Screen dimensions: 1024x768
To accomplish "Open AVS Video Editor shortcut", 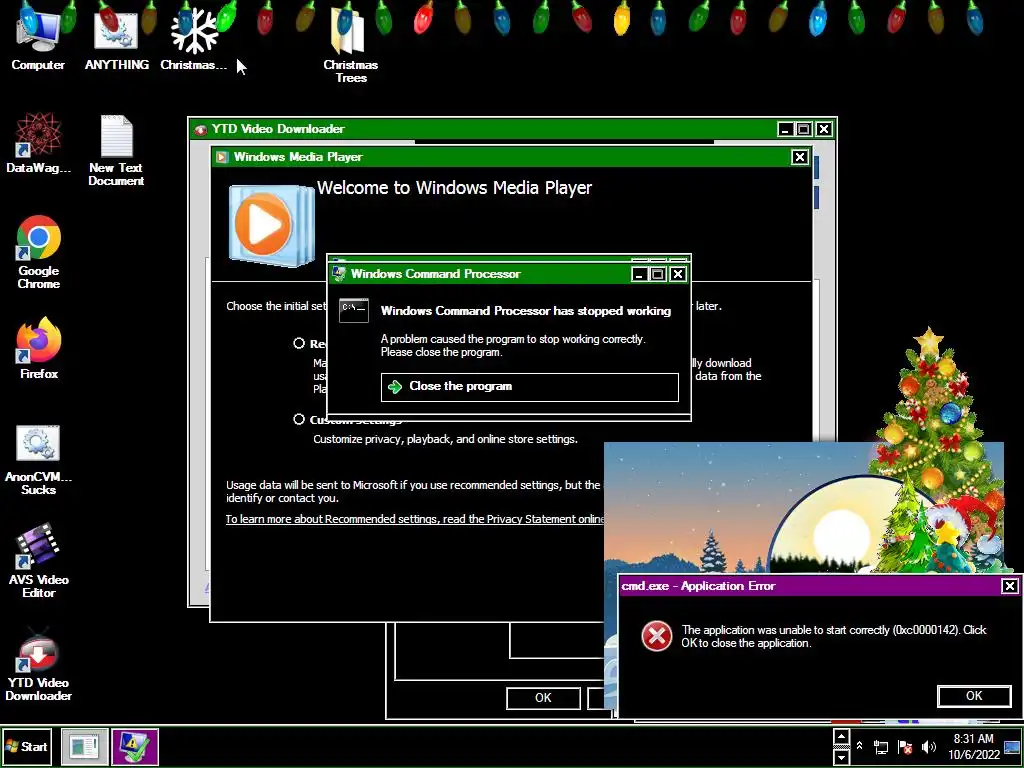I will coord(38,560).
